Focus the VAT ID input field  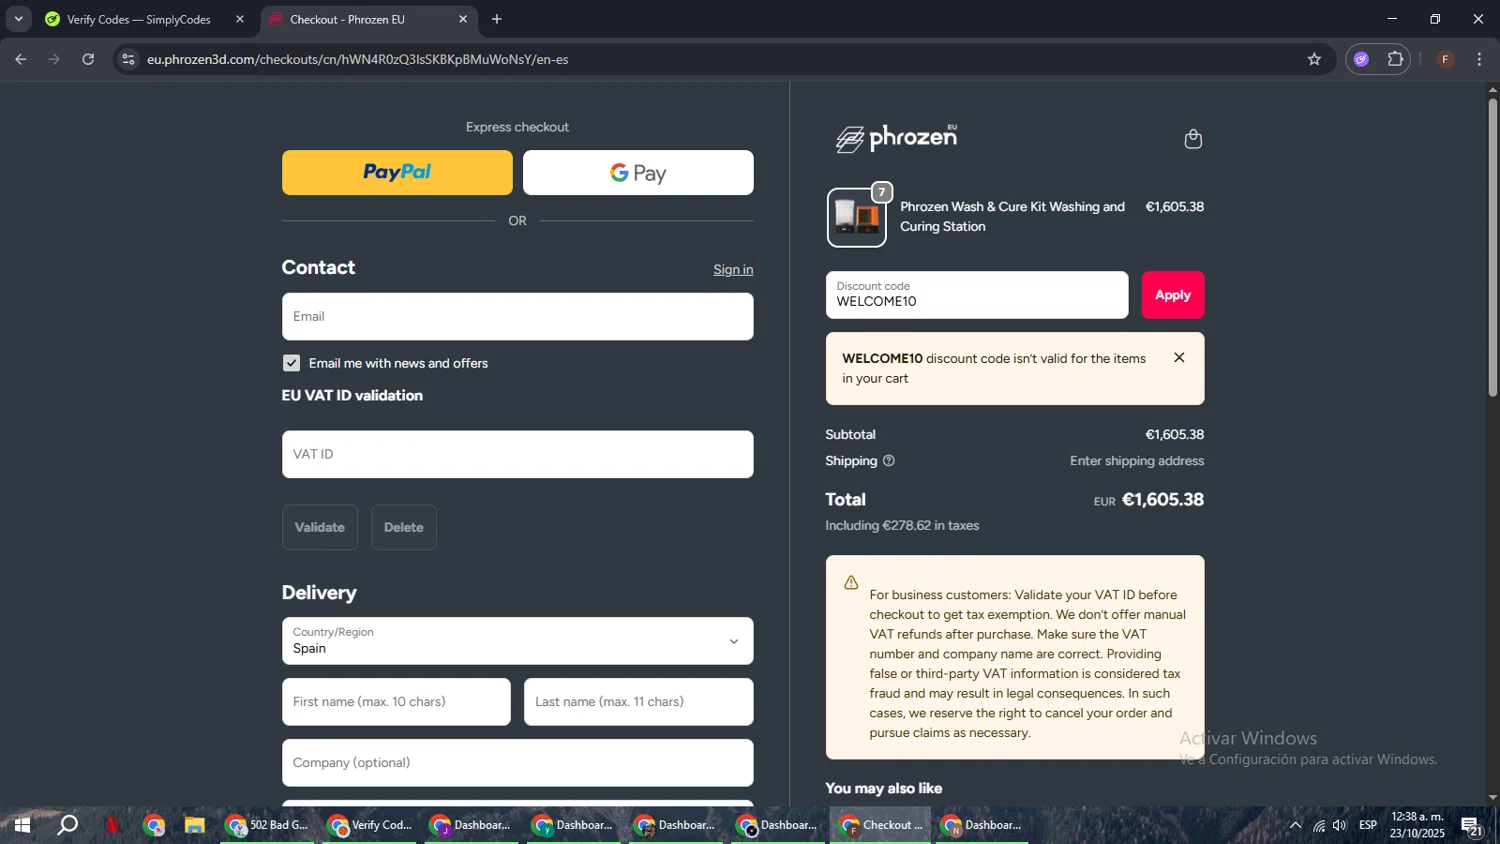[x=517, y=454]
